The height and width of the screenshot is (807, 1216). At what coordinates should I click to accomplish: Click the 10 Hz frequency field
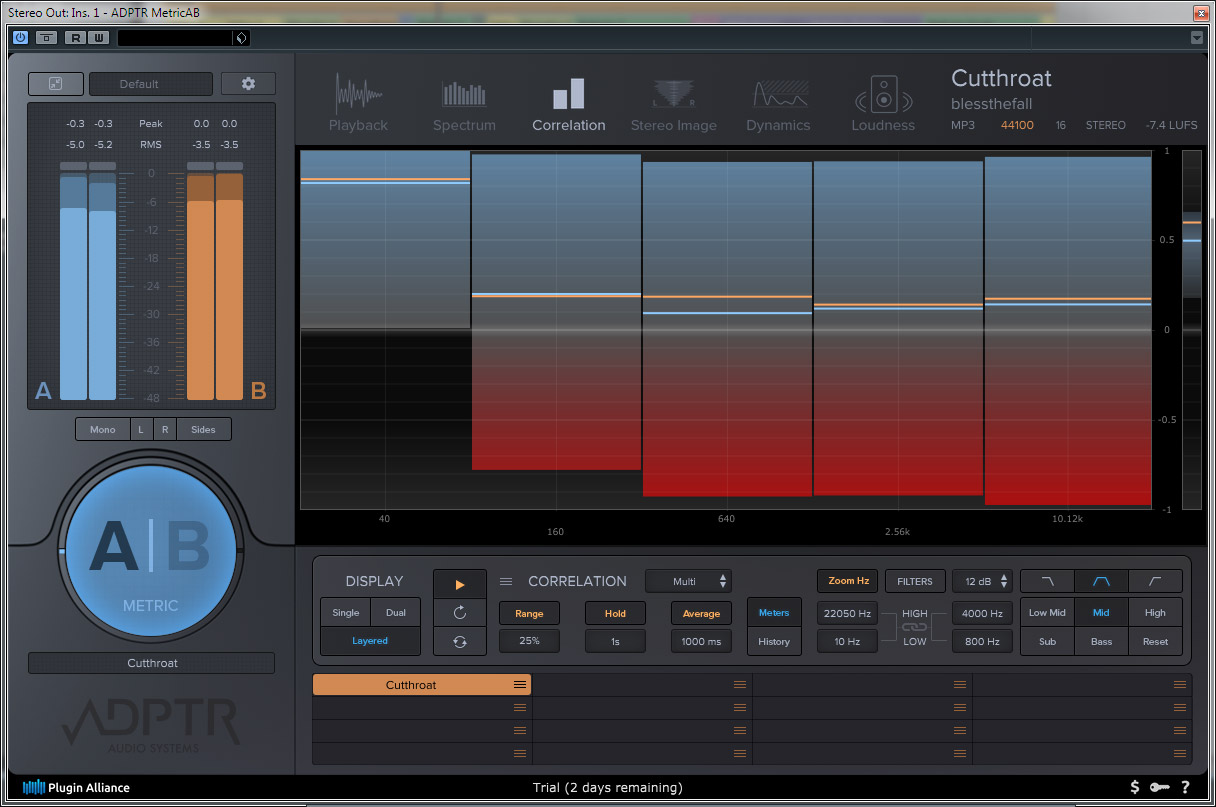point(848,641)
